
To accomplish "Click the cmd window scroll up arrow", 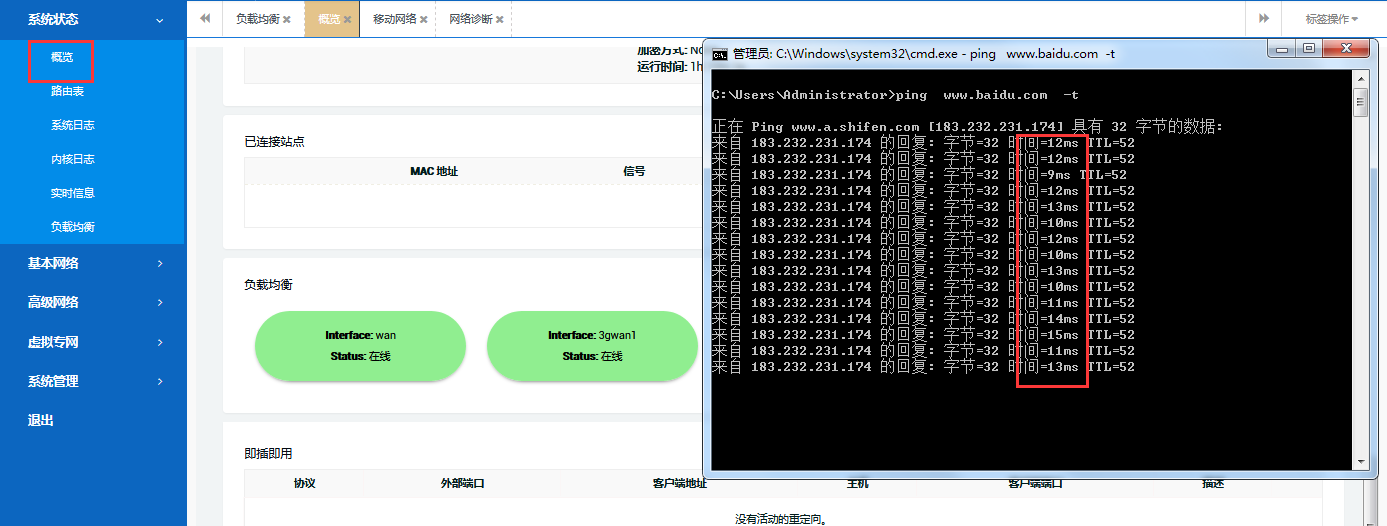I will pyautogui.click(x=1360, y=81).
